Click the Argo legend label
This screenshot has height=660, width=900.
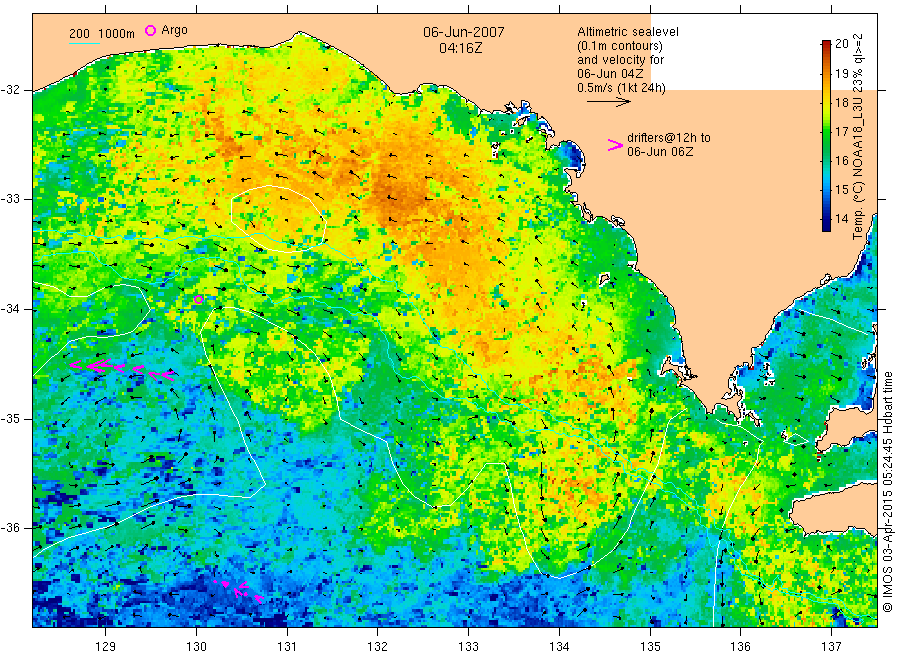pos(174,30)
